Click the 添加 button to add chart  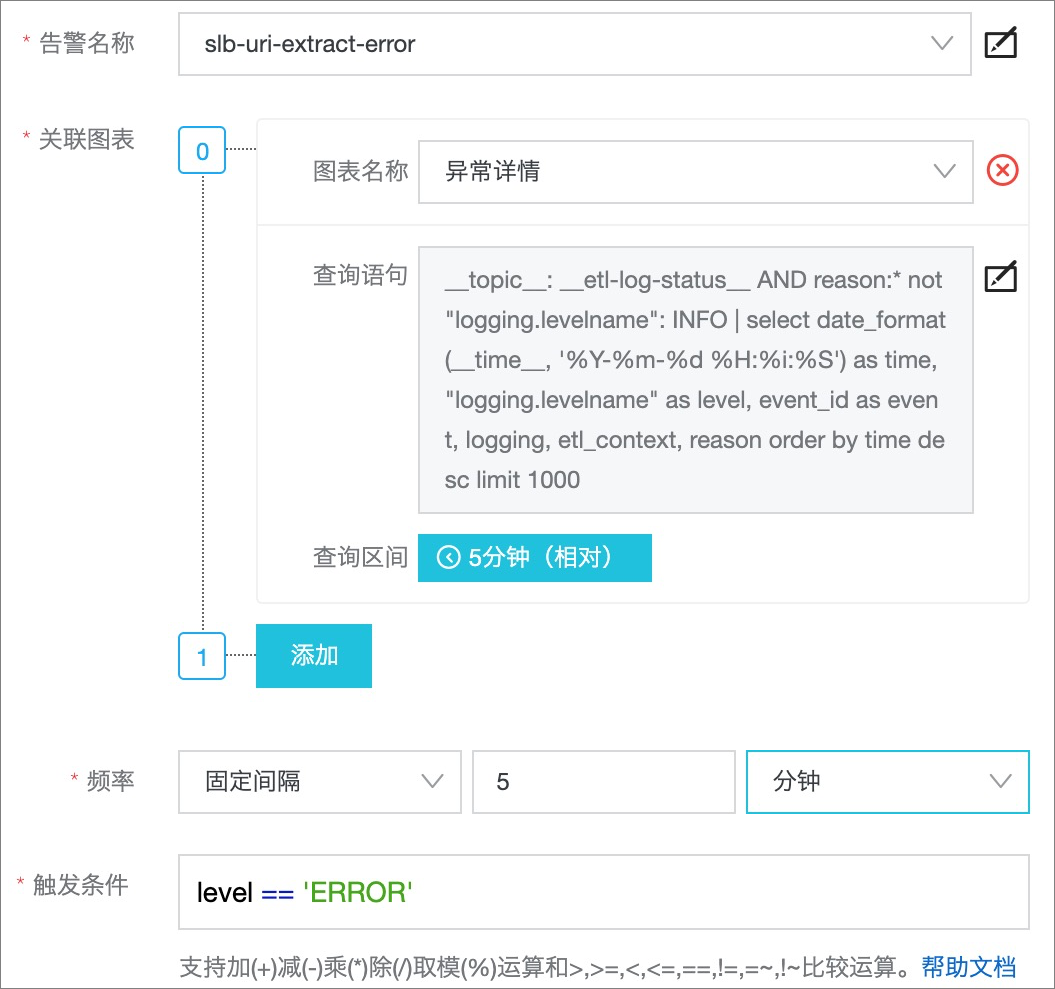coord(314,656)
